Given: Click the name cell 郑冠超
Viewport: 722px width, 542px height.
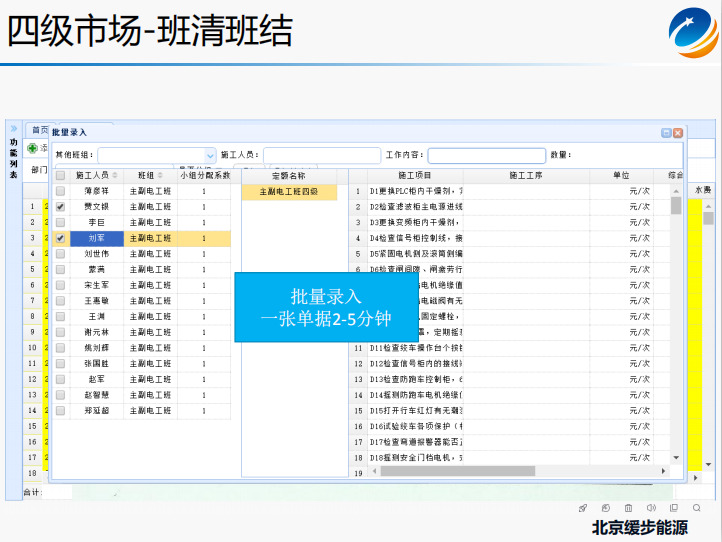Looking at the screenshot, I should [x=97, y=411].
